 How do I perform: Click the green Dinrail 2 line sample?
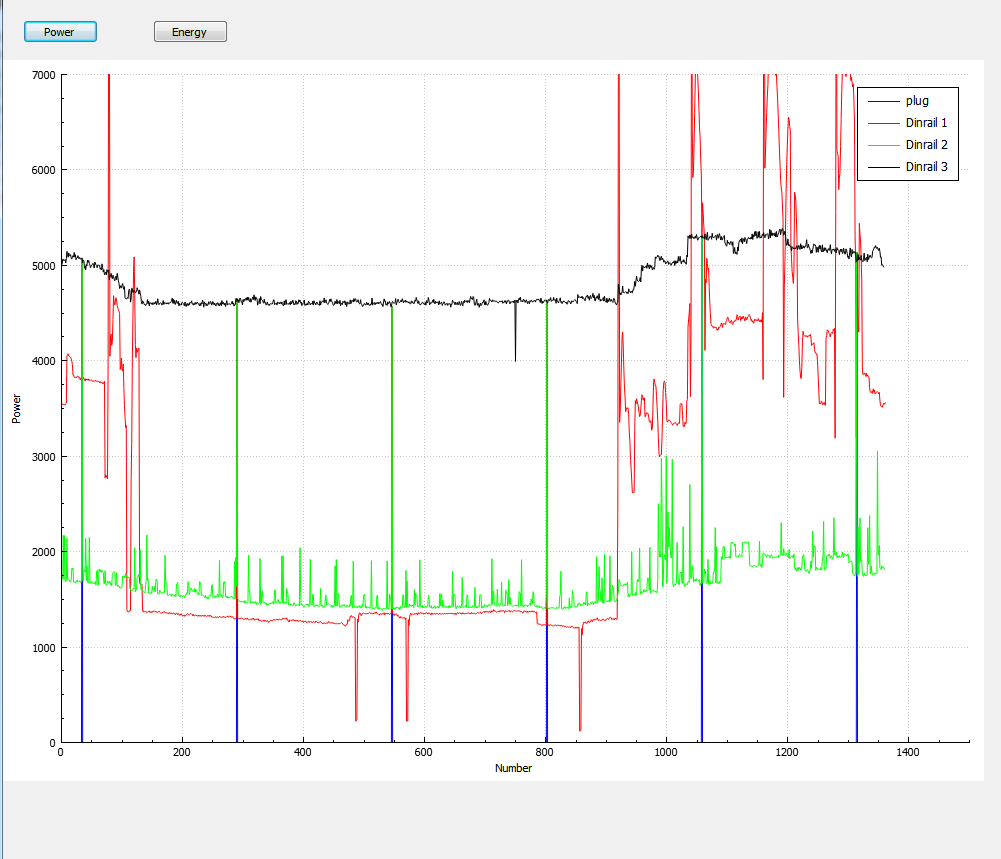pyautogui.click(x=884, y=146)
